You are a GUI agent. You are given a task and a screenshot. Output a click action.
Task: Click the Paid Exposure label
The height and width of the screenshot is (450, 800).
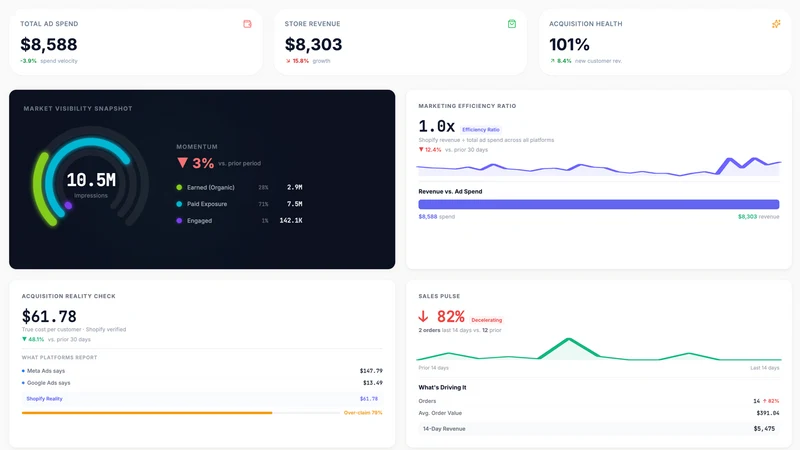(x=207, y=204)
